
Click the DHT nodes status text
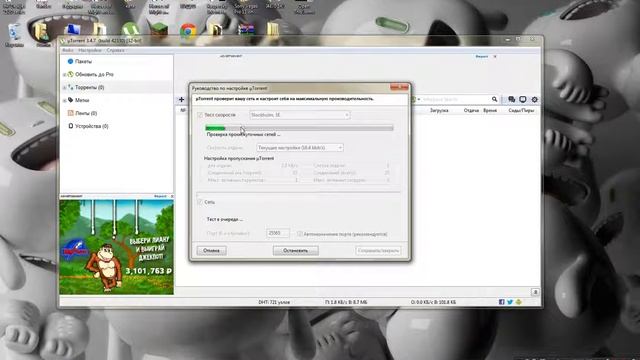click(274, 302)
